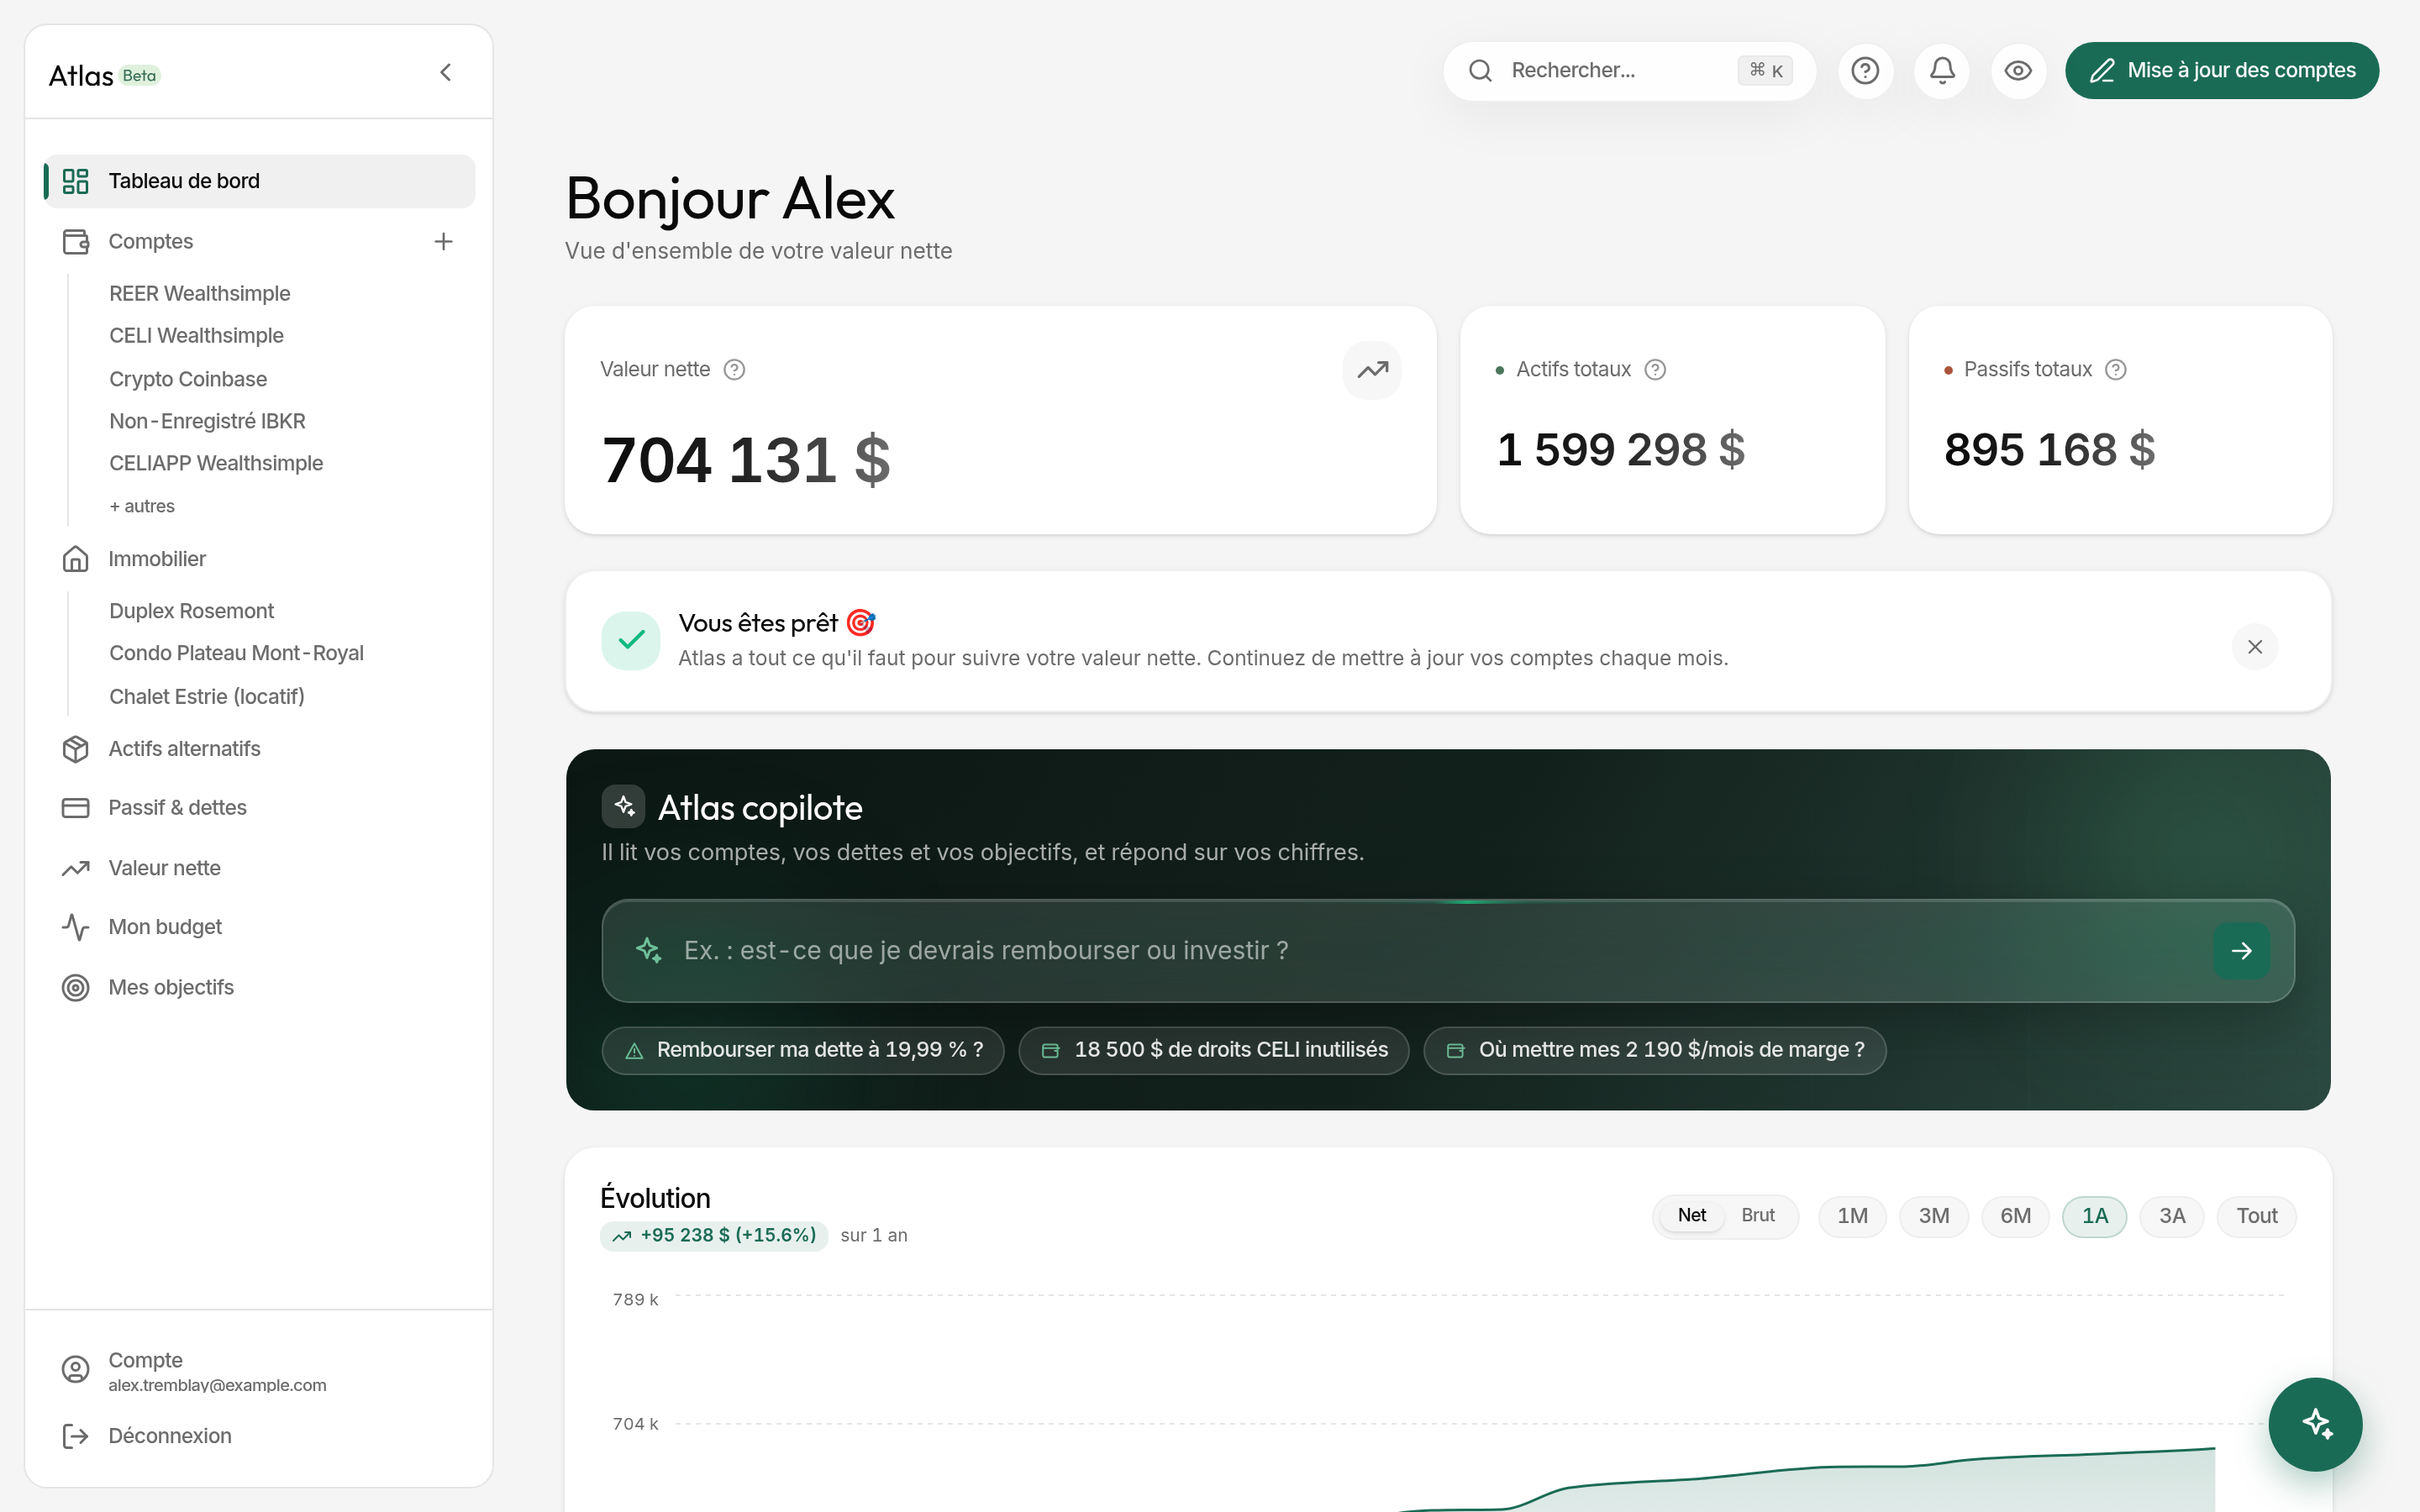The height and width of the screenshot is (1512, 2420).
Task: Select Chalet Estrie (locatif) property
Action: point(207,696)
